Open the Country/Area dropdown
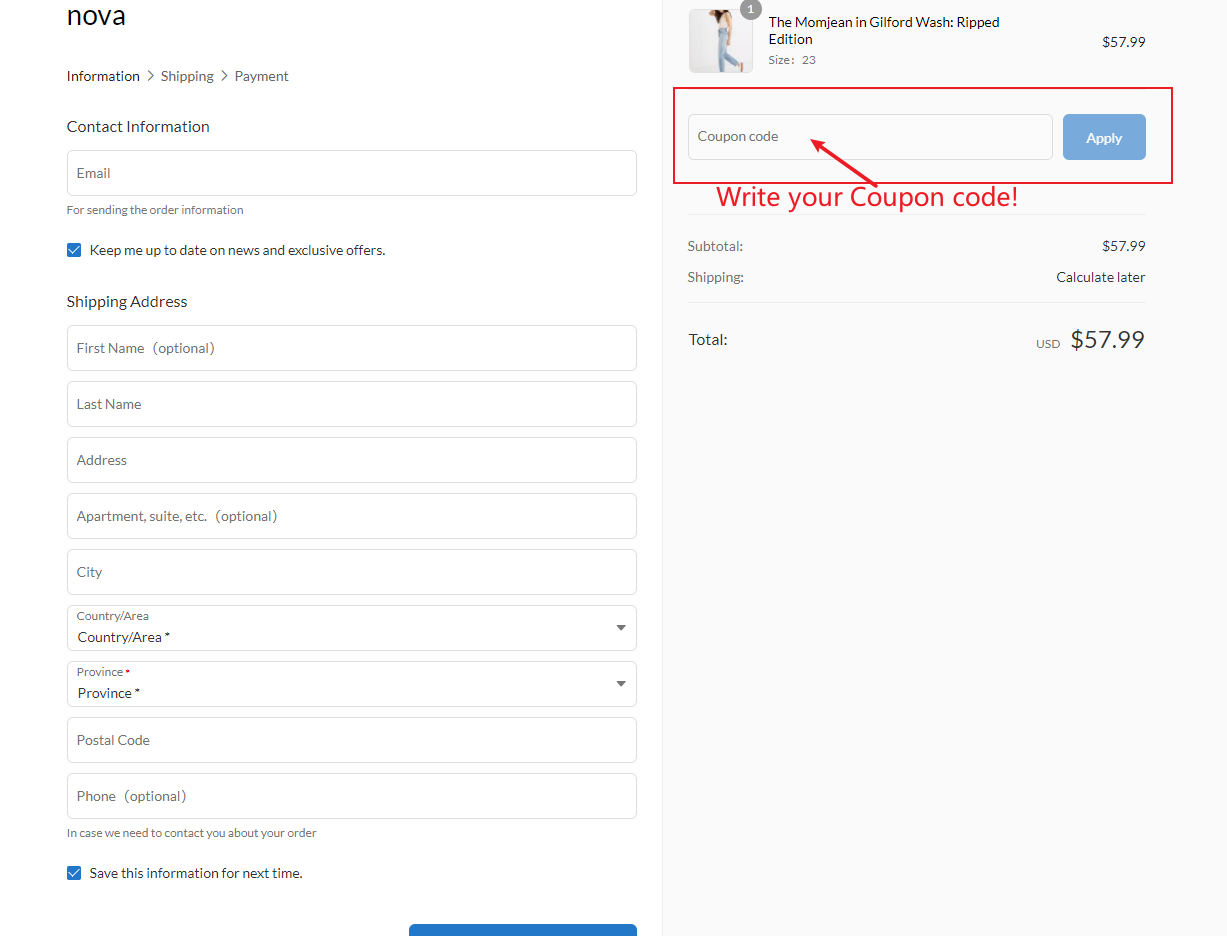The image size is (1227, 936). pyautogui.click(x=352, y=628)
